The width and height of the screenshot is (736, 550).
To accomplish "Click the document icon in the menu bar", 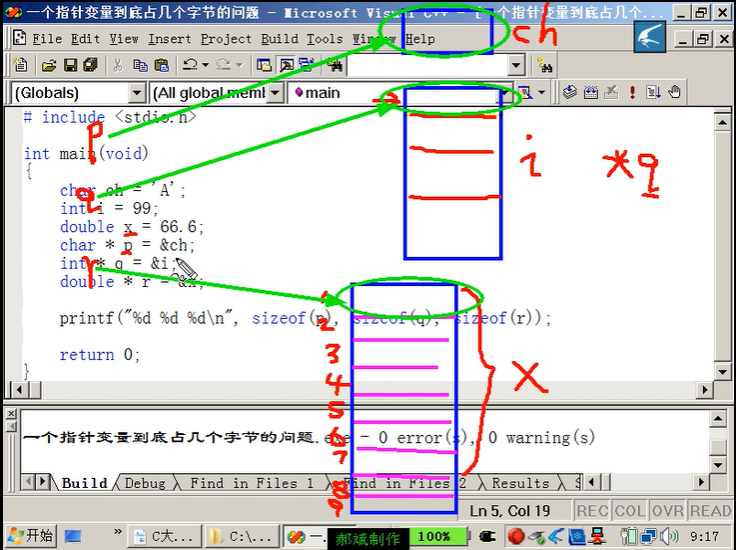I will coord(19,38).
